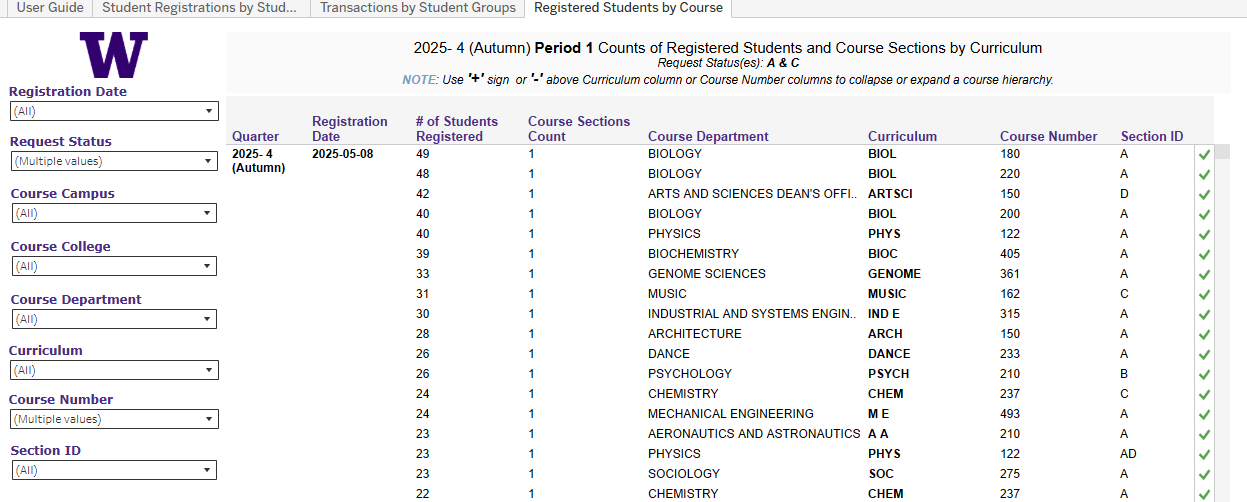This screenshot has height=502, width=1247.
Task: Open the Request Status filter dropdown
Action: coord(114,161)
